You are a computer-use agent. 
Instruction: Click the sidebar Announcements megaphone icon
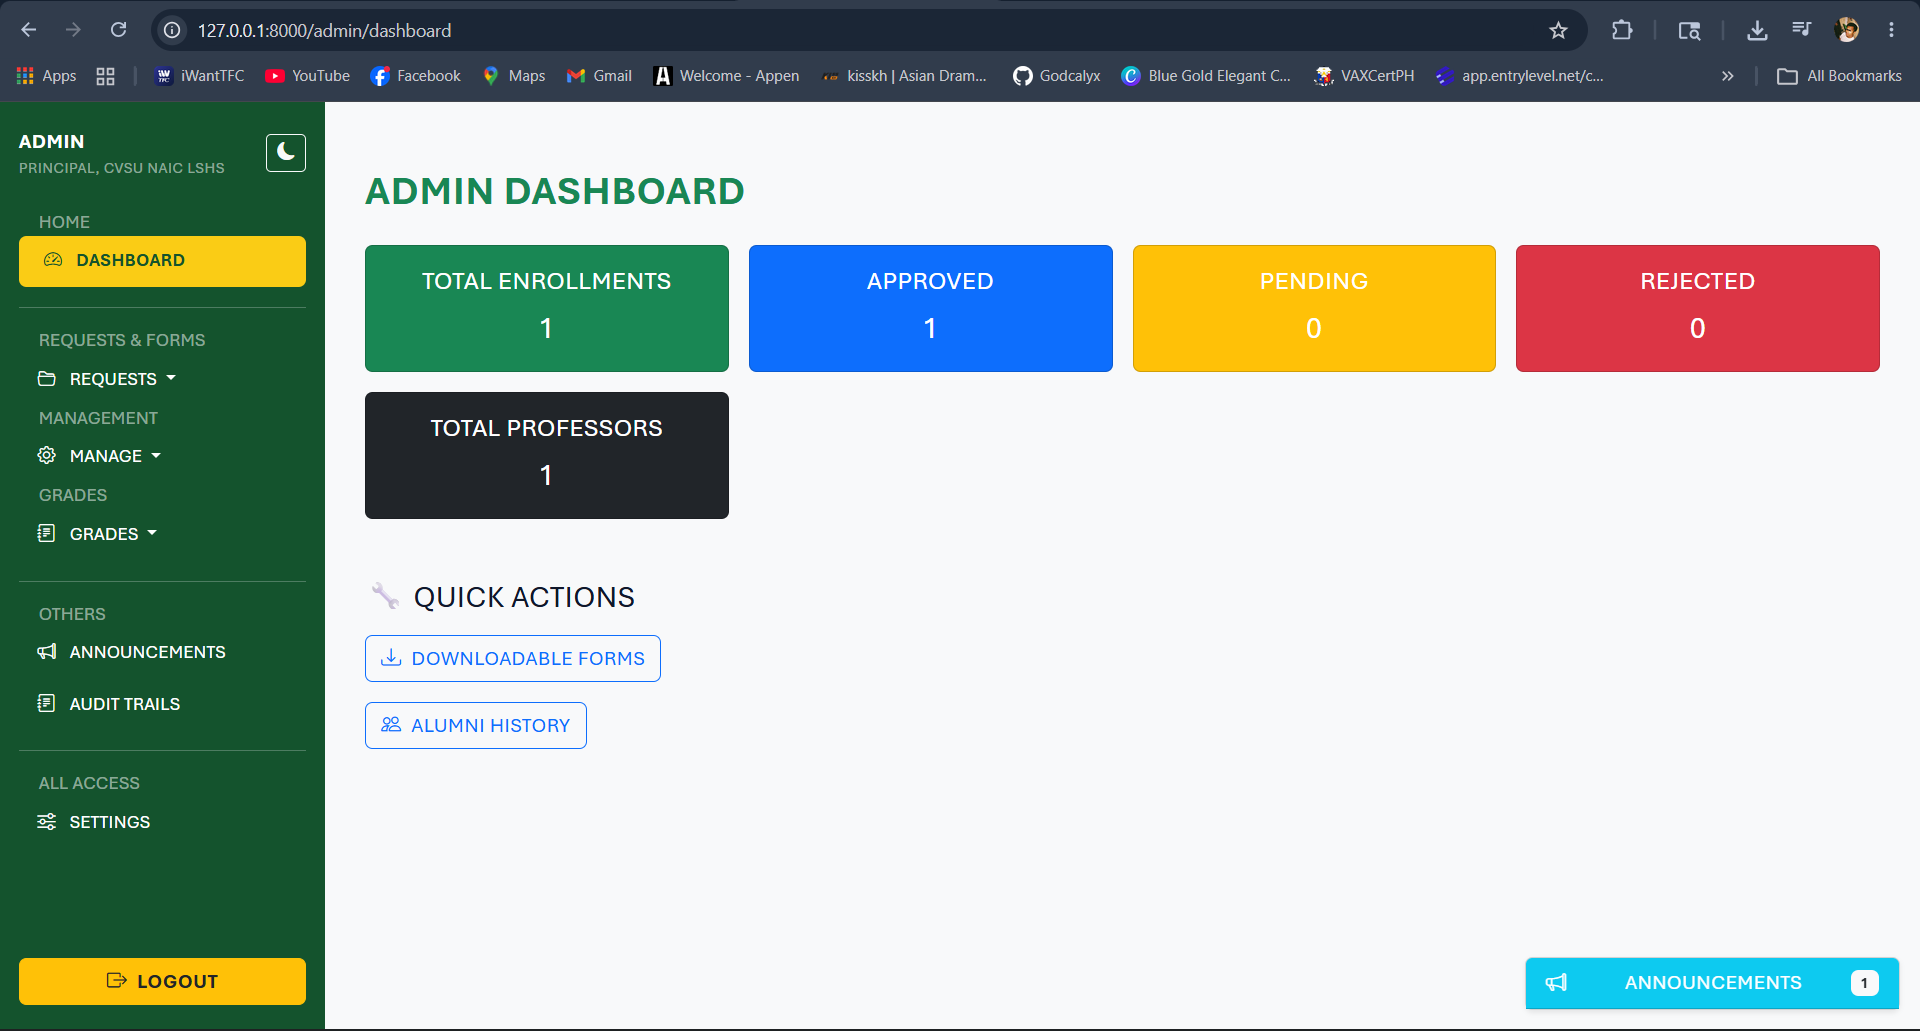[47, 652]
